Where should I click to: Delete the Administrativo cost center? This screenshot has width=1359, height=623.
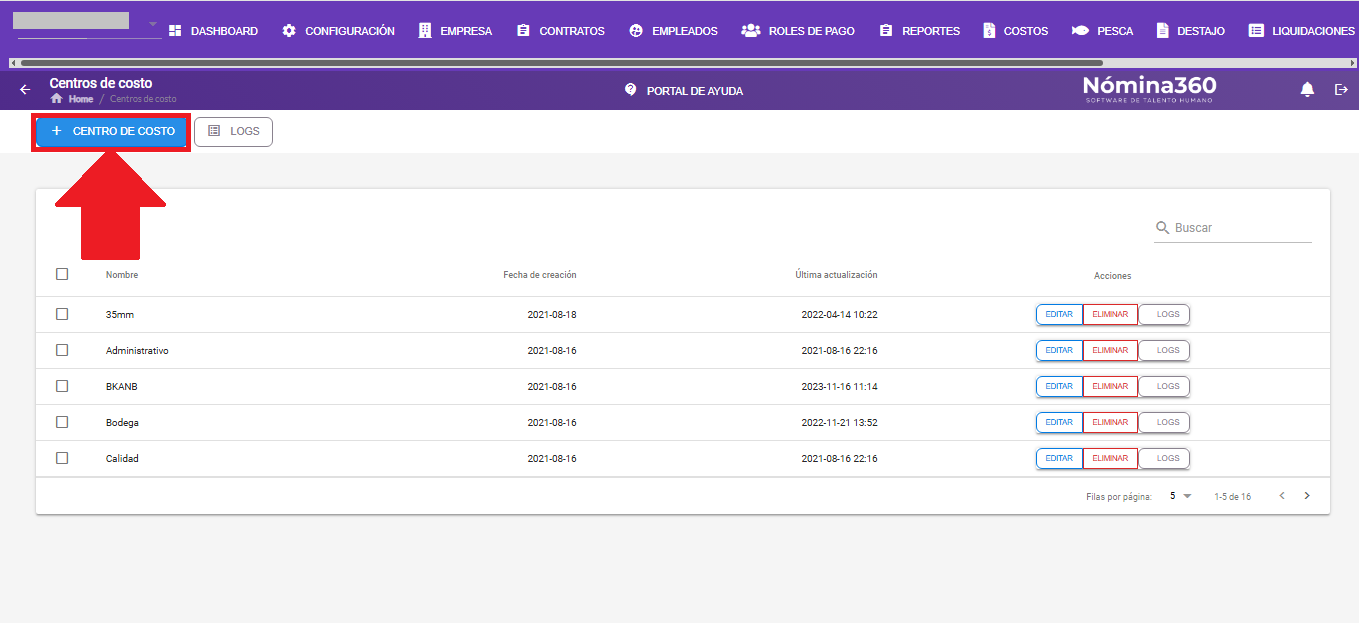tap(1110, 350)
